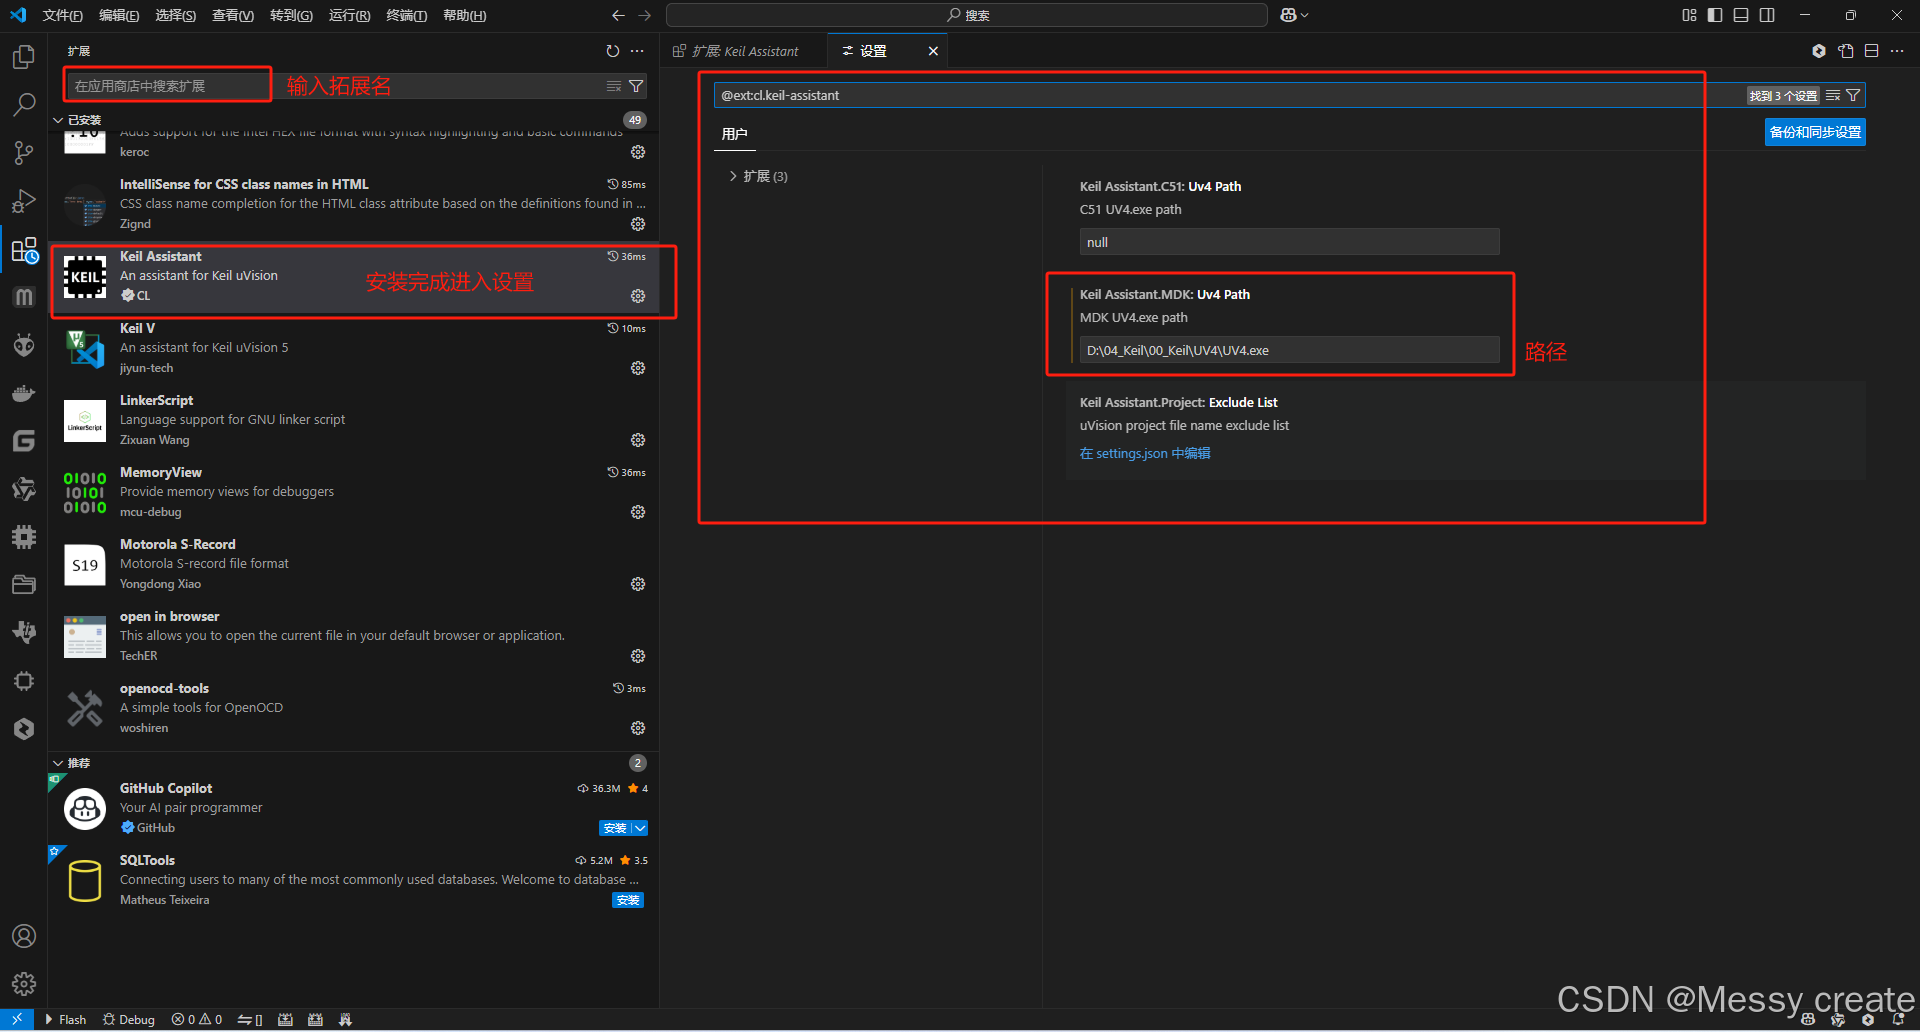Filter settings using the funnel icon
1920x1032 pixels.
(1853, 95)
